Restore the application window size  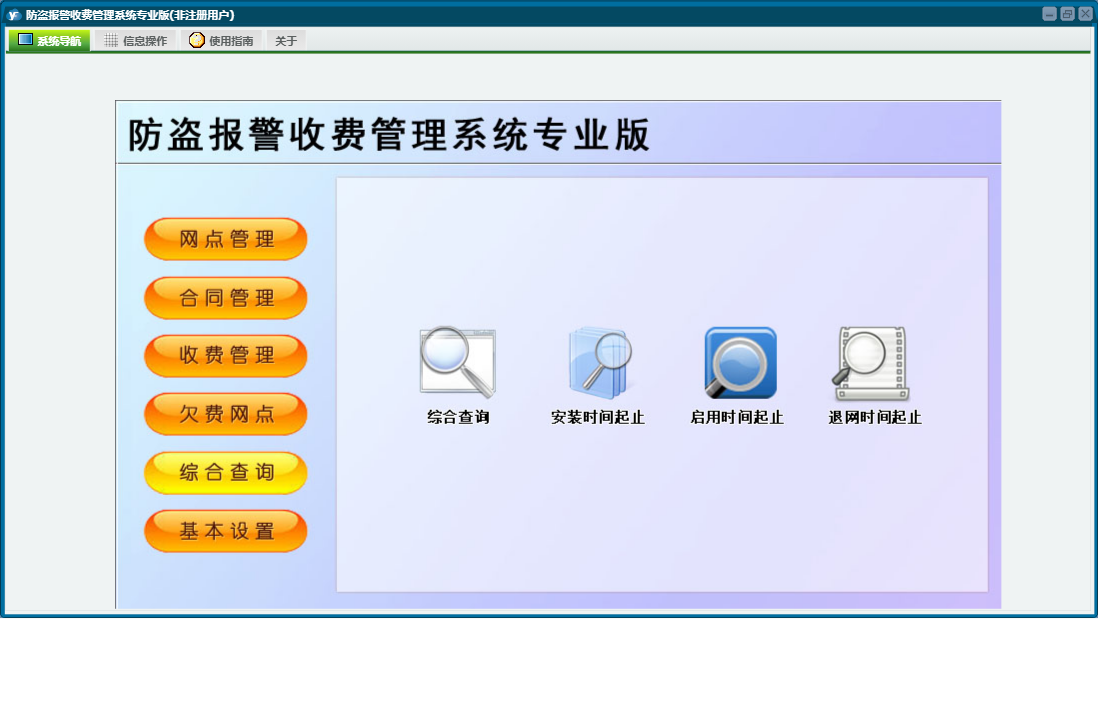point(1067,14)
